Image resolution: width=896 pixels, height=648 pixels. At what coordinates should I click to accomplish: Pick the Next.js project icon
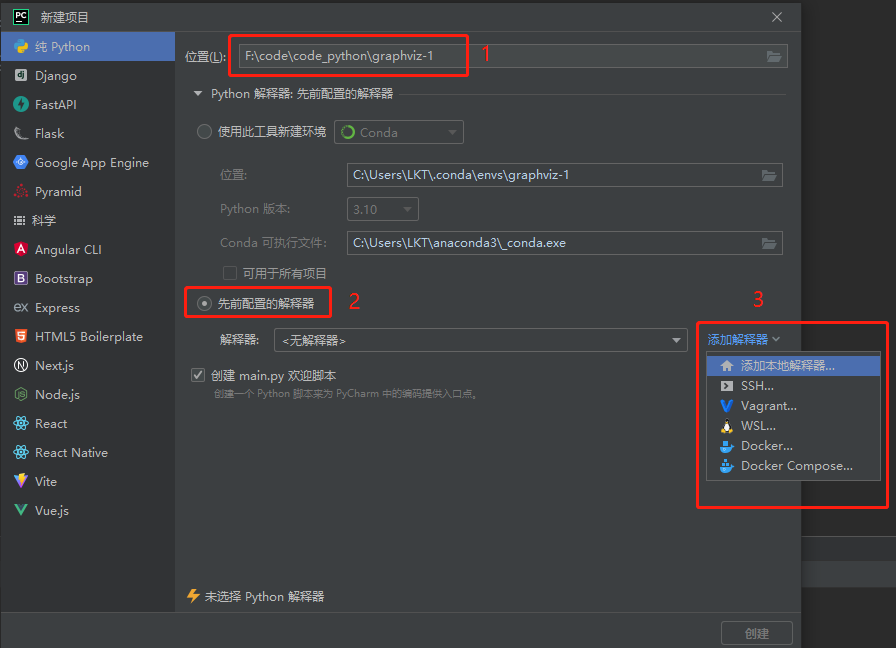point(21,365)
